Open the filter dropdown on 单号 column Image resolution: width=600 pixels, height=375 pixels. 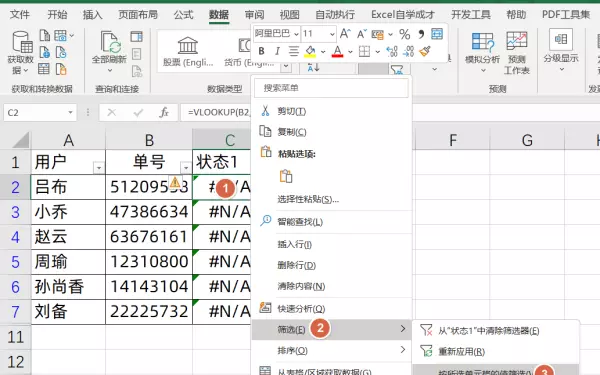tap(186, 168)
